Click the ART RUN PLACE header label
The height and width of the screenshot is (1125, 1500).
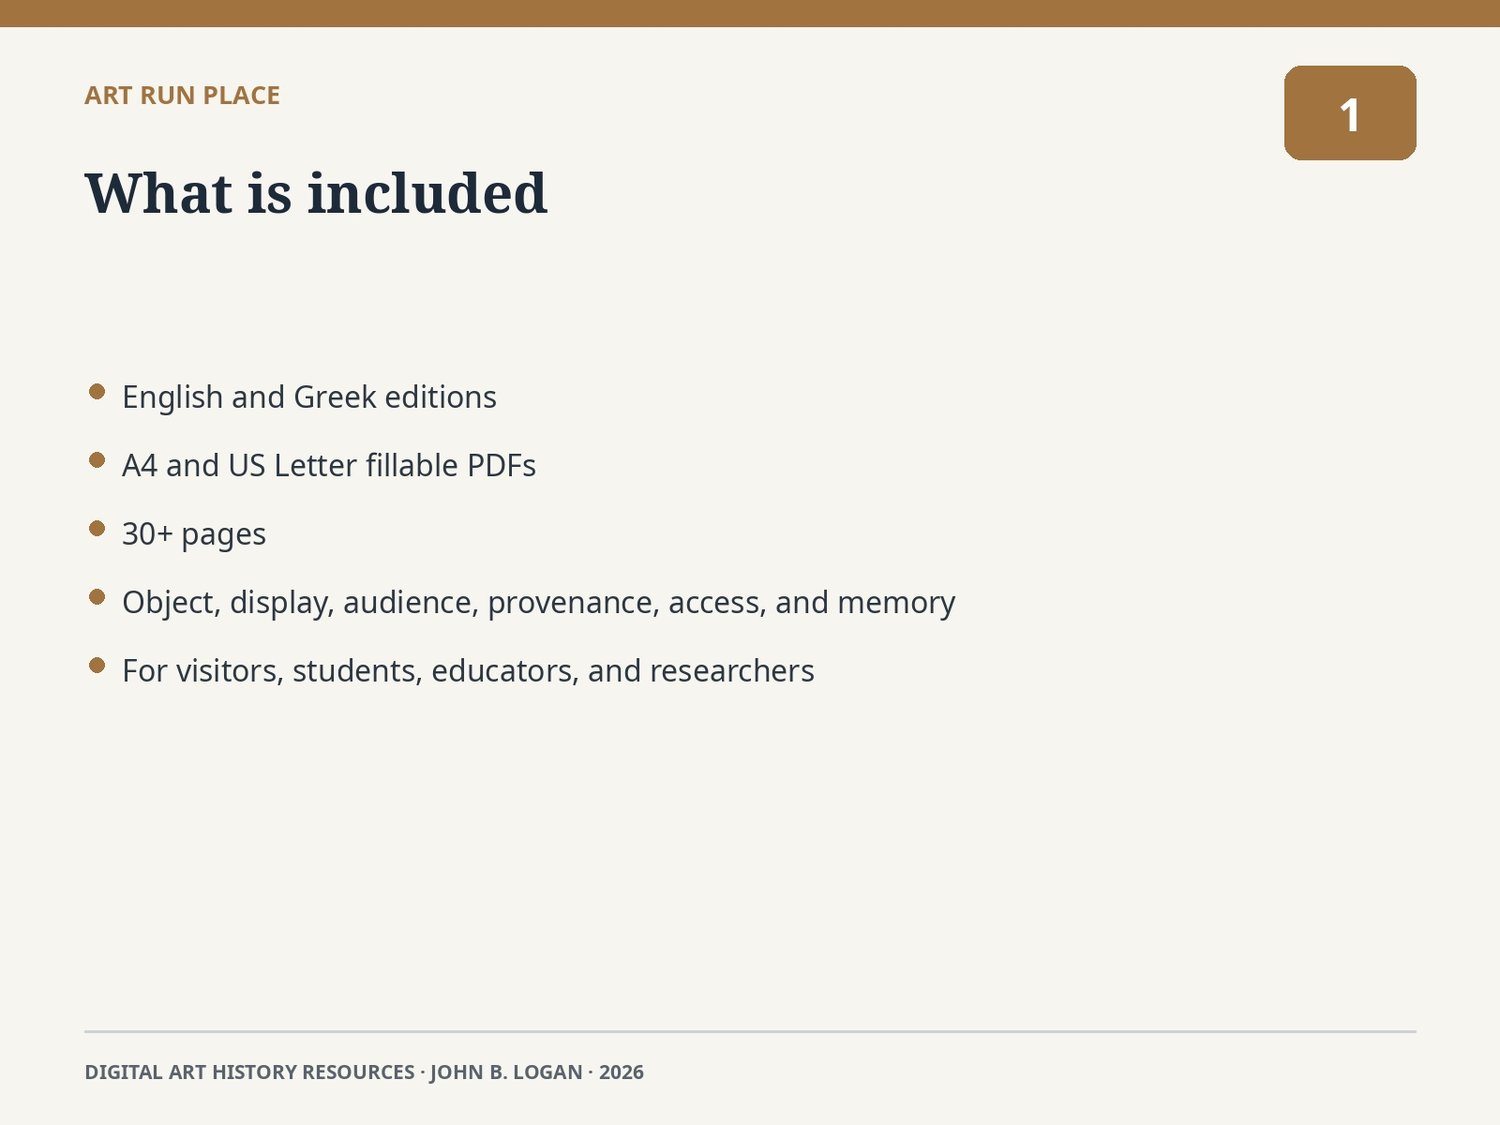pyautogui.click(x=182, y=95)
